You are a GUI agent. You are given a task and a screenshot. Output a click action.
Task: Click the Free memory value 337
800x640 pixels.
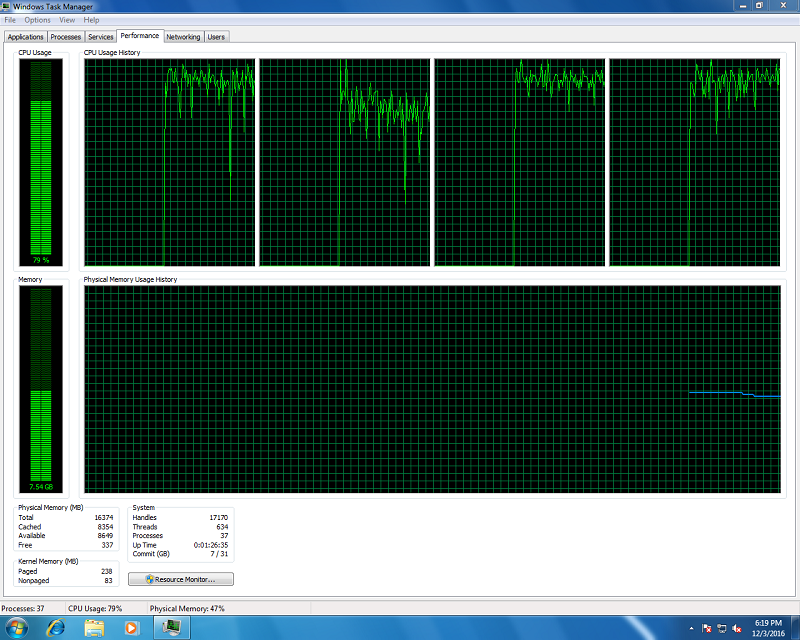(x=107, y=545)
